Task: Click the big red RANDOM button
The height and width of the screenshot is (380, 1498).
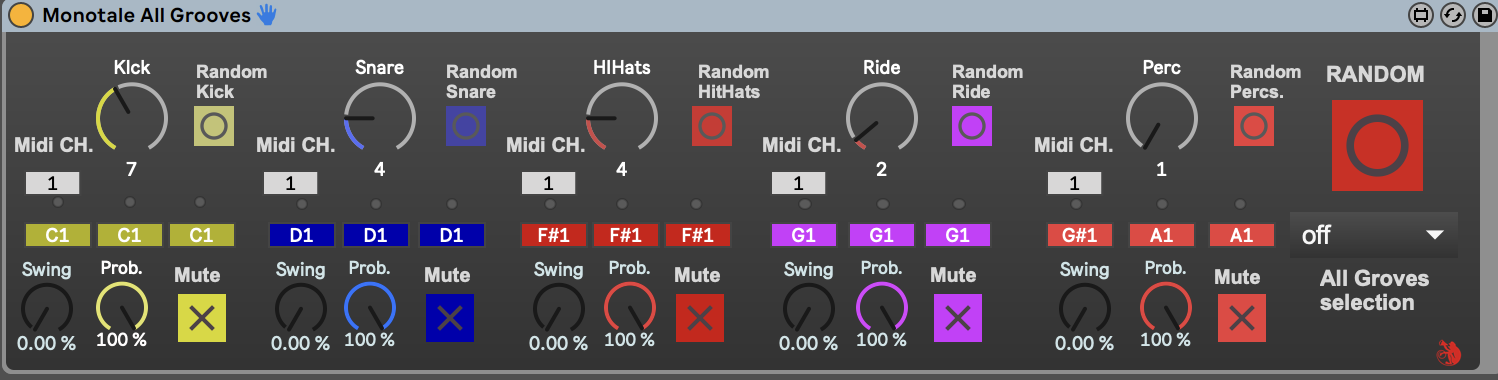Action: point(1377,145)
